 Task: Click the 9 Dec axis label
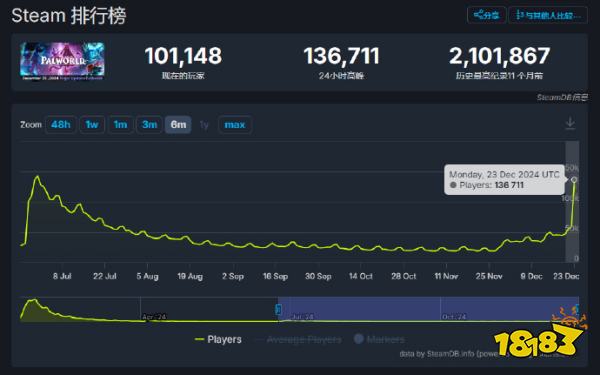pos(531,276)
